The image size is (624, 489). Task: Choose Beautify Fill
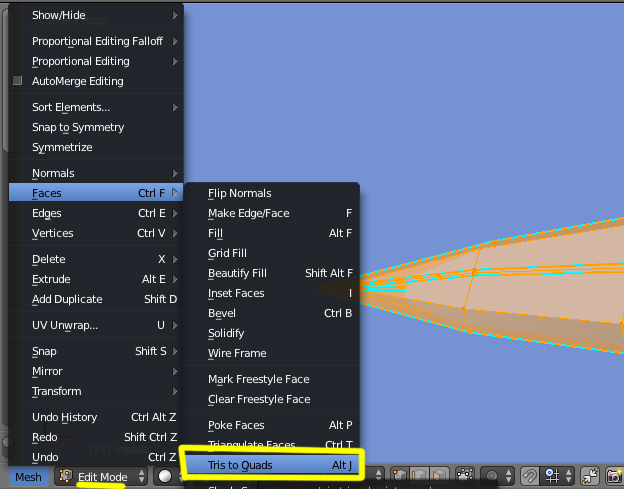tap(272, 273)
